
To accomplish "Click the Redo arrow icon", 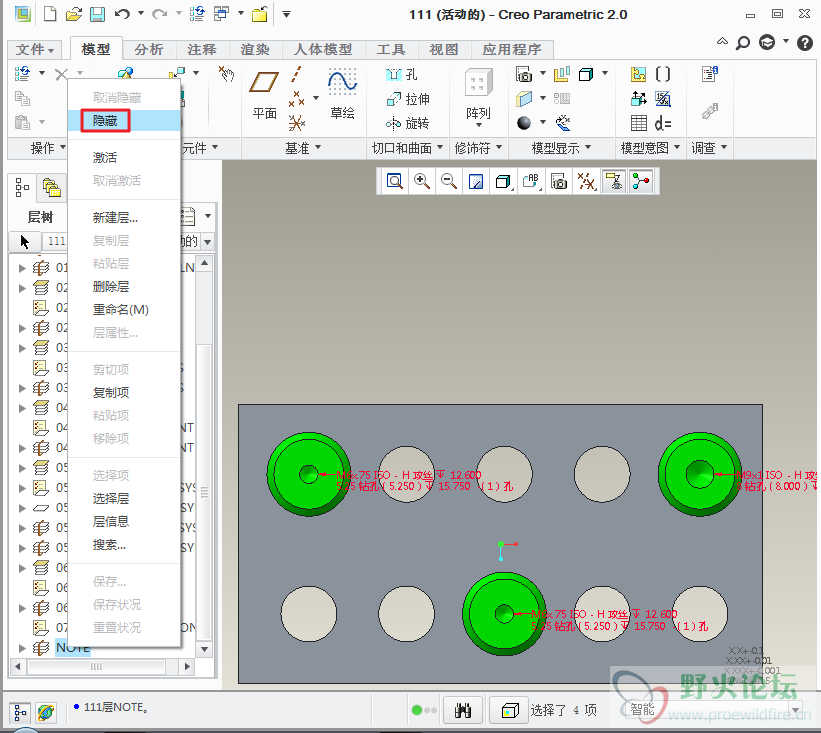I will [159, 14].
